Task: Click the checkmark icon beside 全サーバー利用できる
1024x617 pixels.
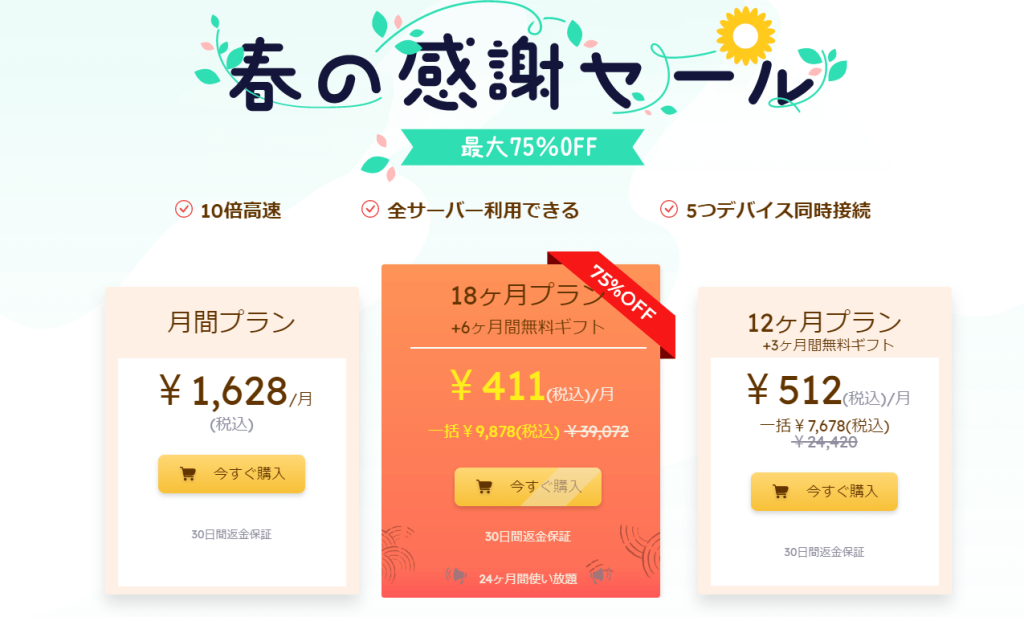Action: click(x=369, y=209)
